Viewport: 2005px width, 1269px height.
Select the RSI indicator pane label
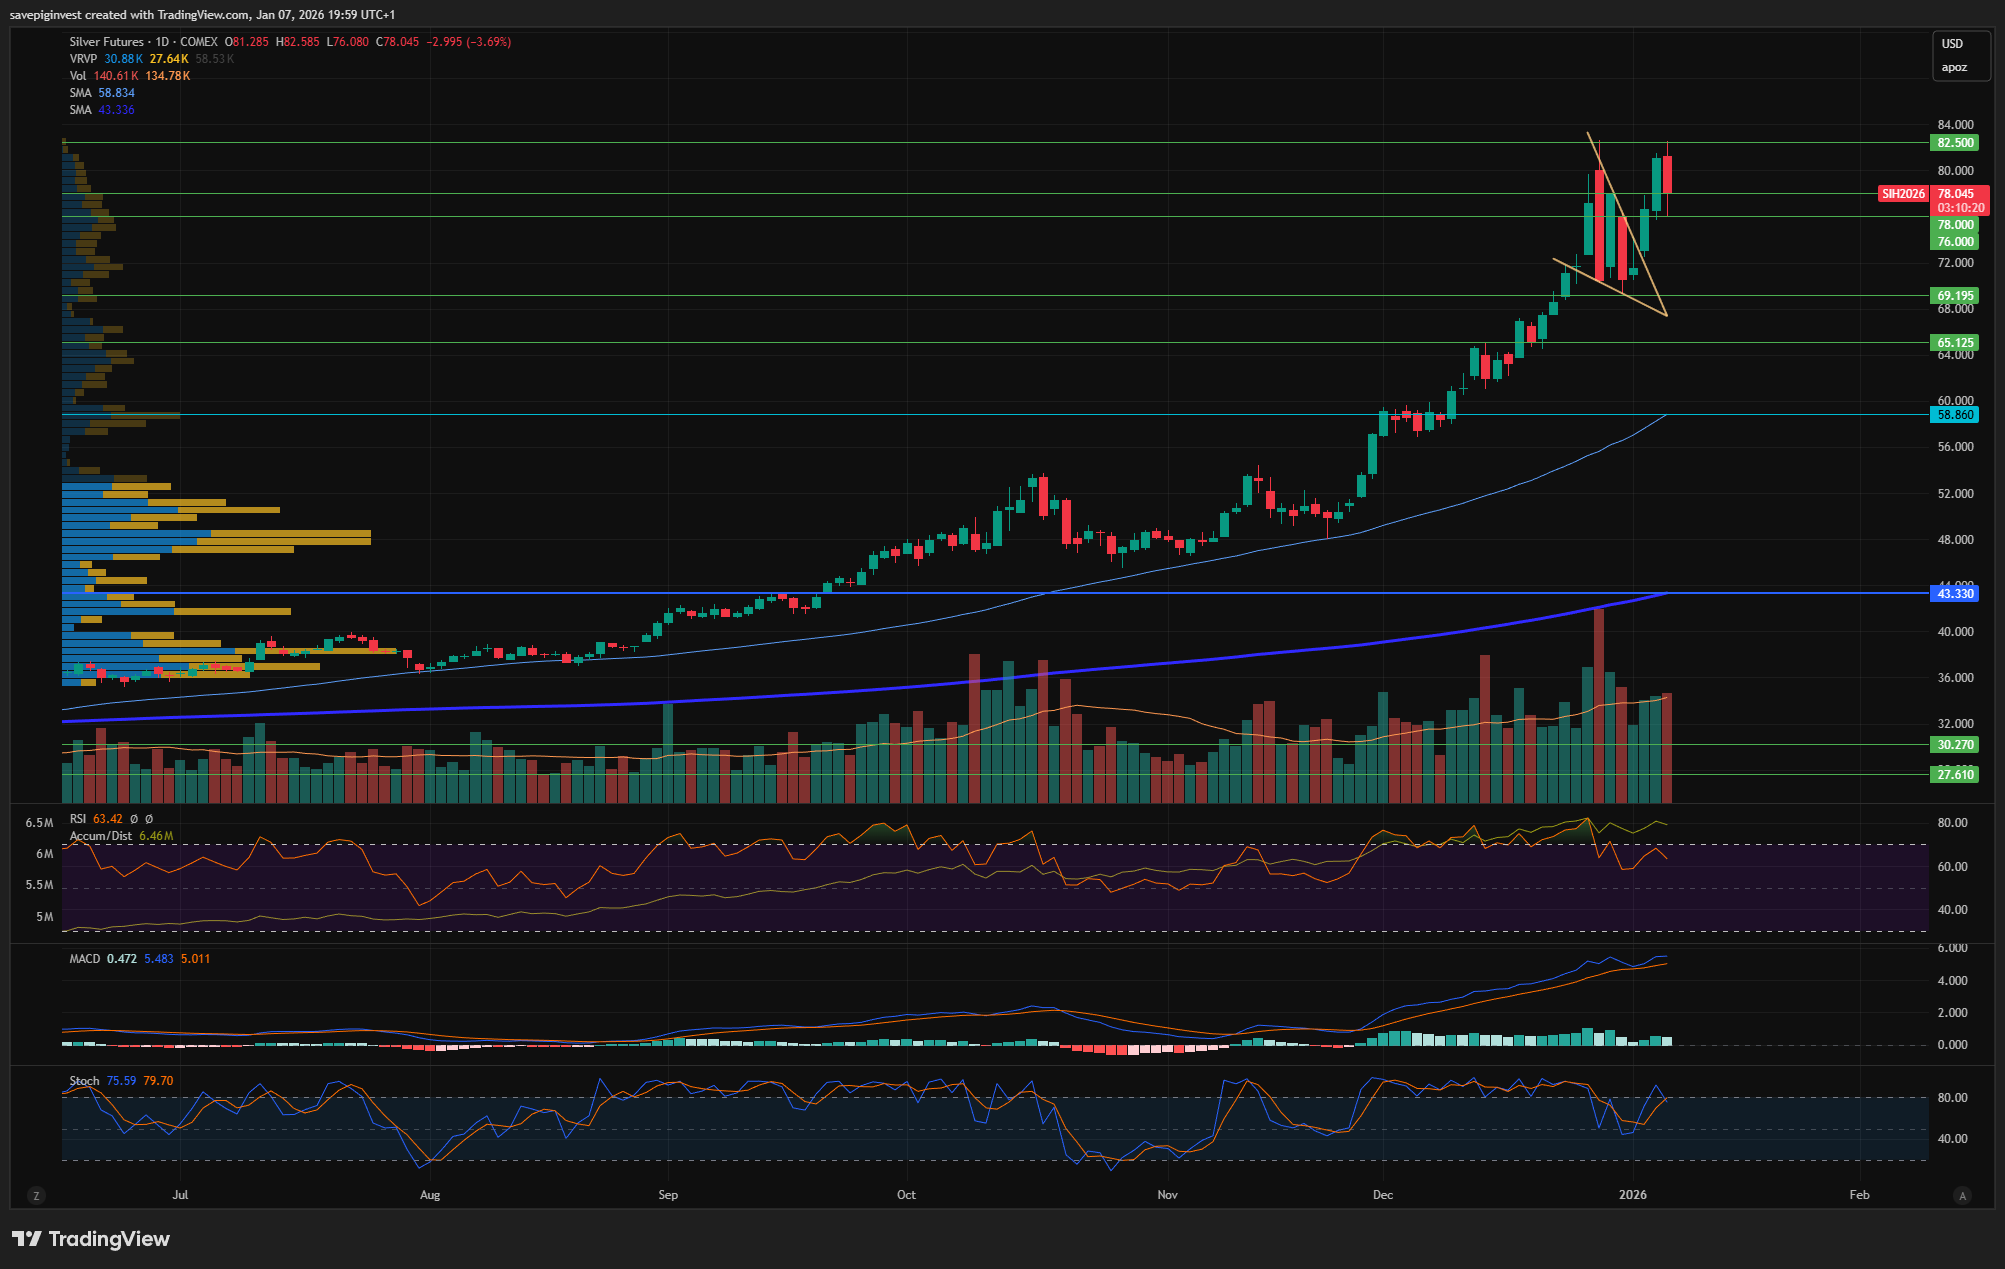[78, 819]
